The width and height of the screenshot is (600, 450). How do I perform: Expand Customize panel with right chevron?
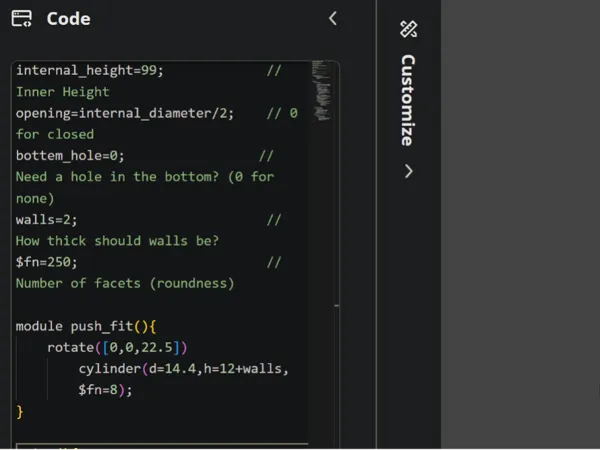coord(409,171)
